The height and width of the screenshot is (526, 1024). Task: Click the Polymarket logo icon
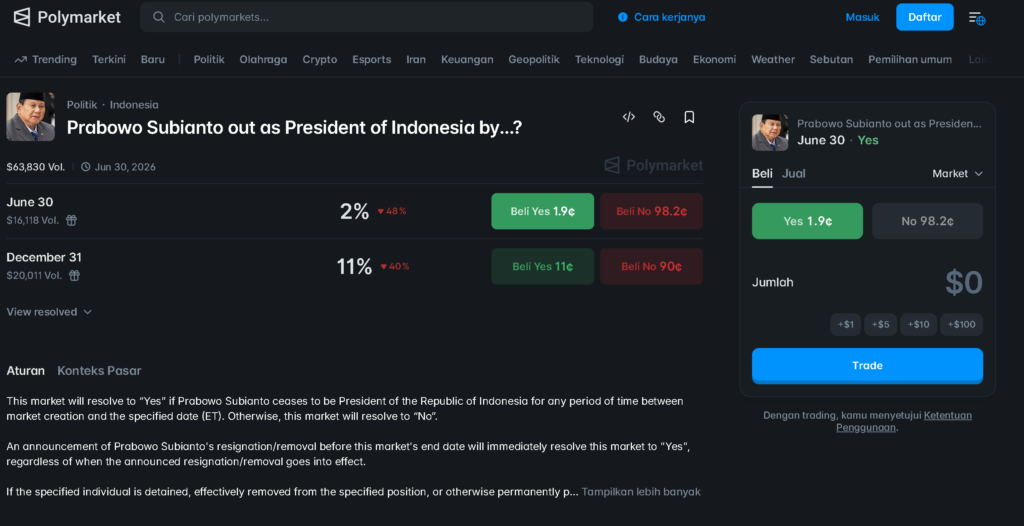[22, 17]
